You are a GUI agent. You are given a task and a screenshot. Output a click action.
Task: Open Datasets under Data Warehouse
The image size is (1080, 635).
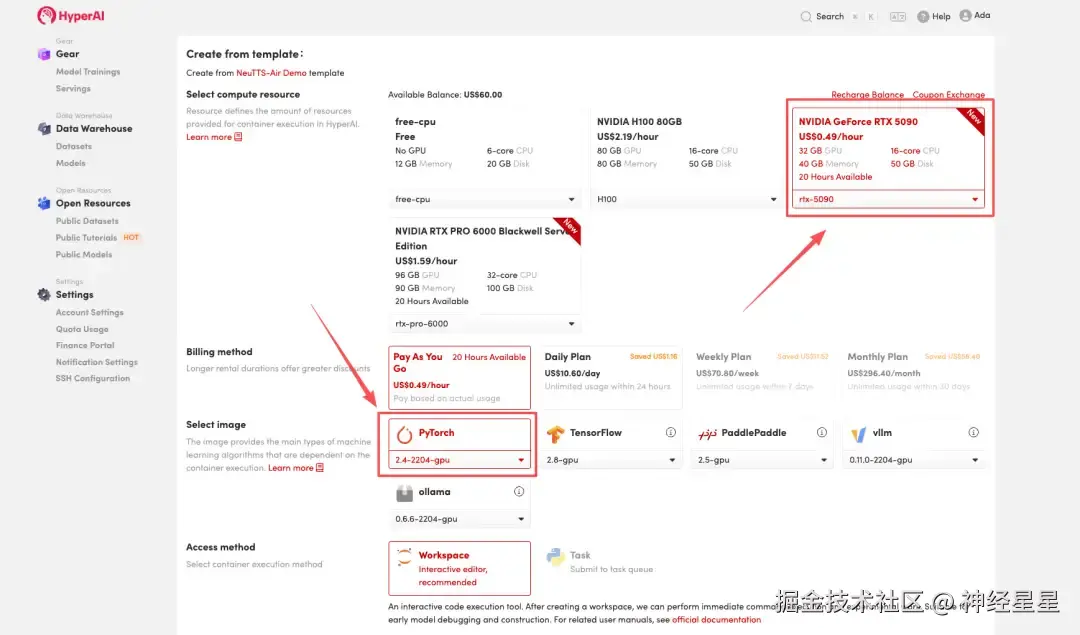pyautogui.click(x=74, y=147)
